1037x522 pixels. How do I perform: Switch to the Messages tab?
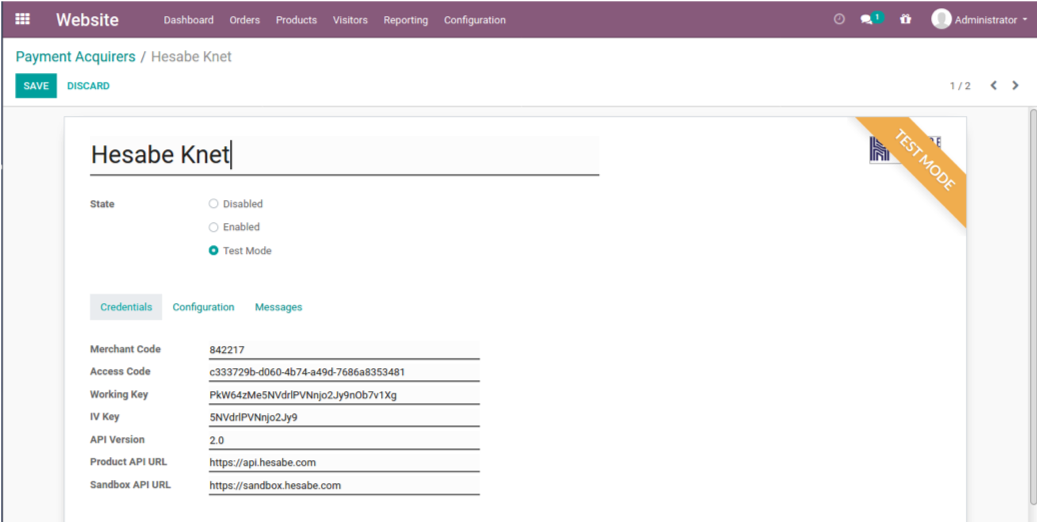pyautogui.click(x=278, y=307)
